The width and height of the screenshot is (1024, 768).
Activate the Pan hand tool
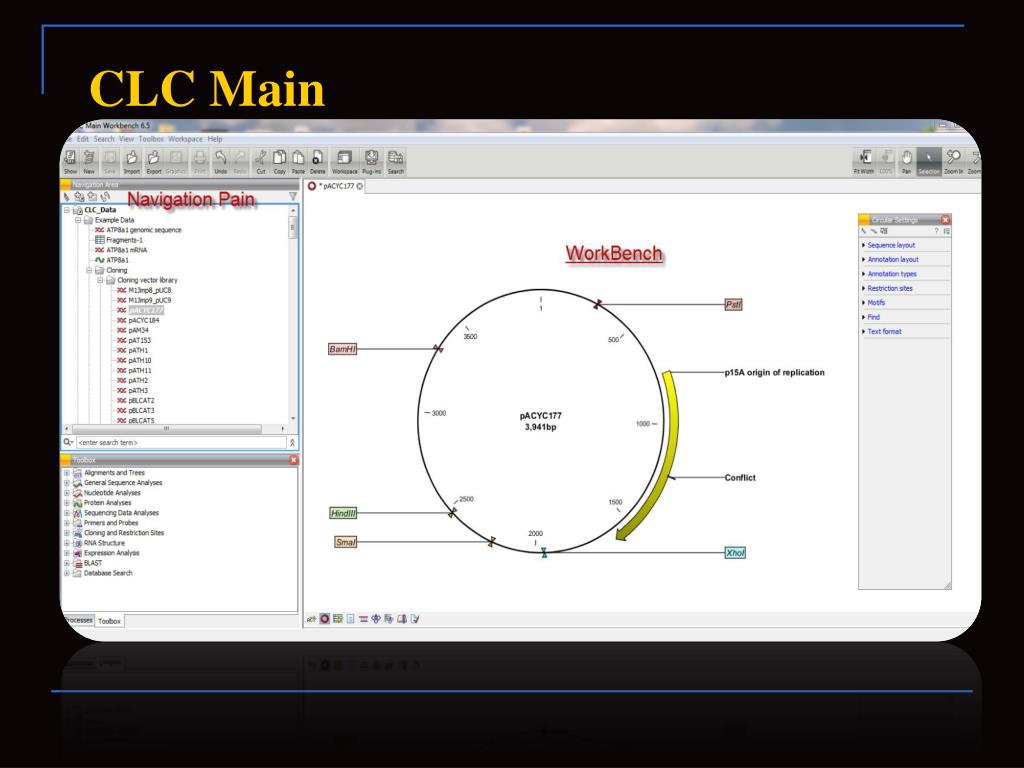[906, 161]
